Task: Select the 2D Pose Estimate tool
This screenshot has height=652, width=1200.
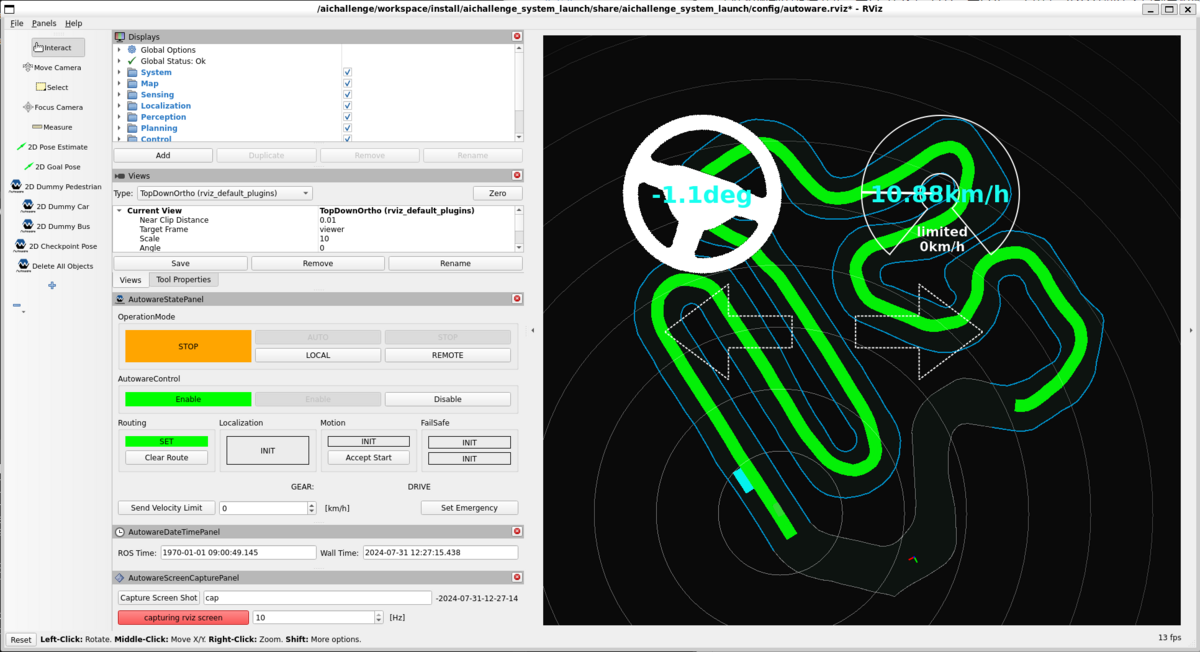Action: click(52, 147)
